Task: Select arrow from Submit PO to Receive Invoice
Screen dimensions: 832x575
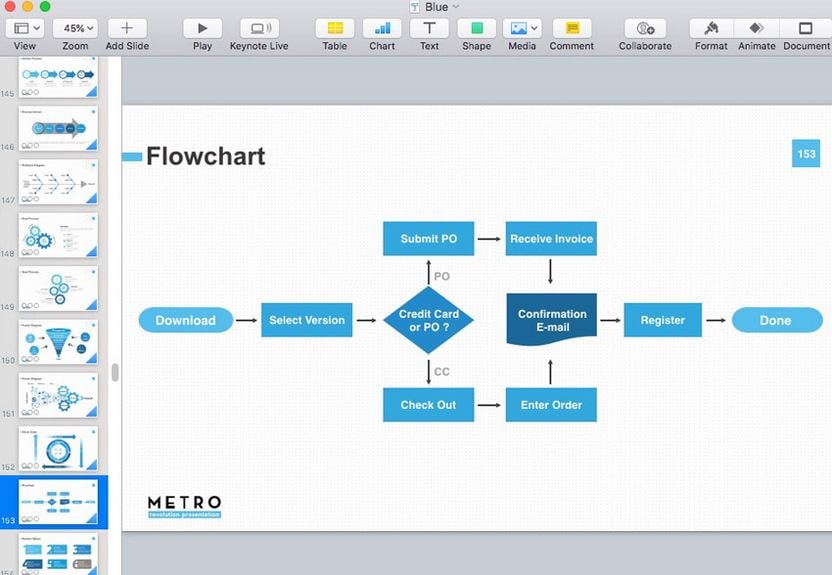Action: 489,239
